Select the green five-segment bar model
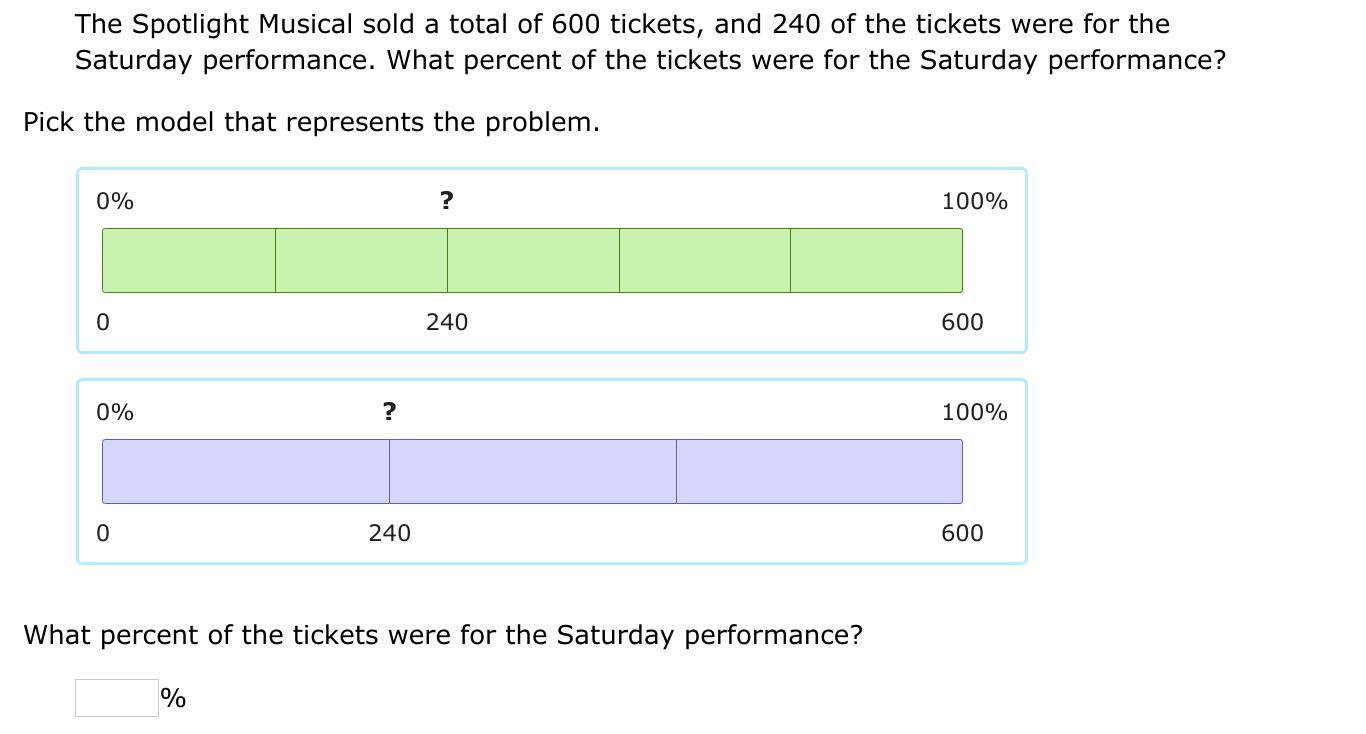This screenshot has height=734, width=1366. tap(551, 260)
